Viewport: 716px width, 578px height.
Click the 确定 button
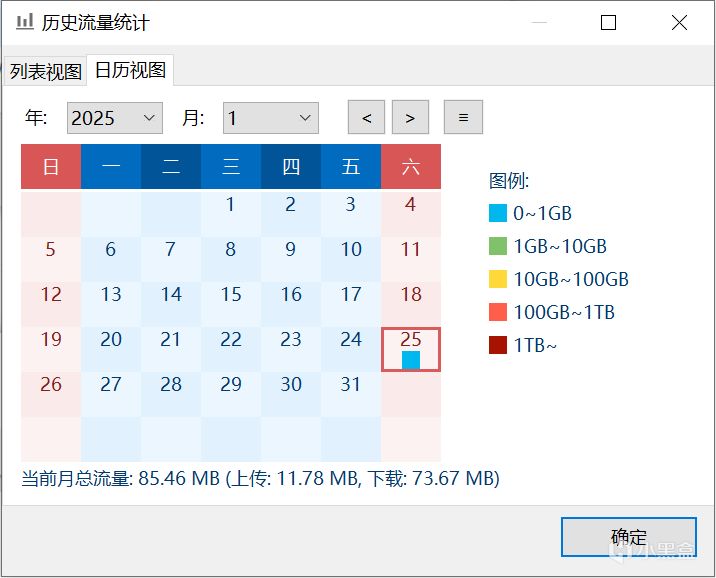(628, 537)
